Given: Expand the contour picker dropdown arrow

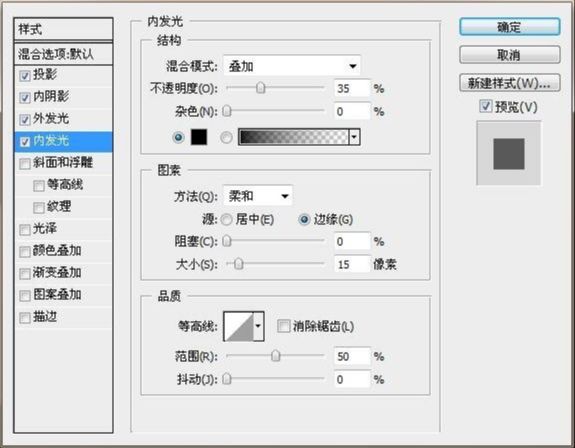Looking at the screenshot, I should click(x=259, y=326).
